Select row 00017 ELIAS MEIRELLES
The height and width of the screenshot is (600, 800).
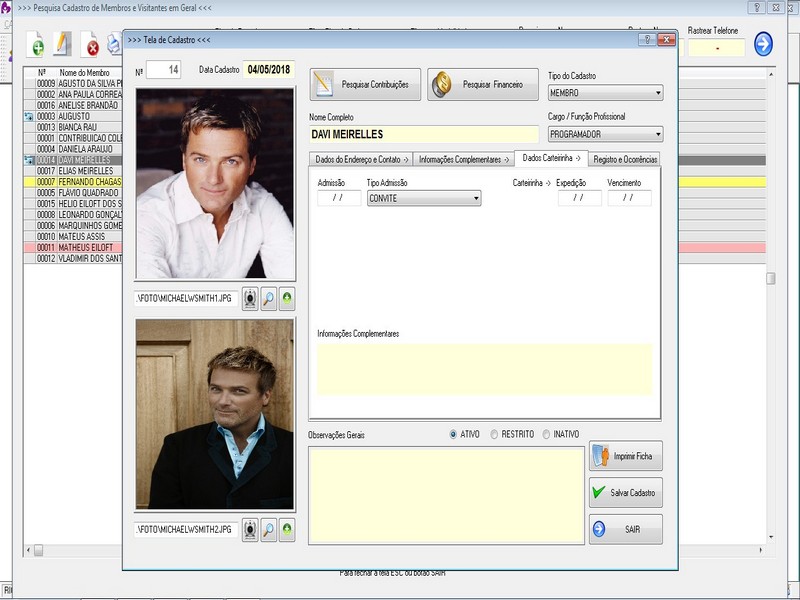point(73,171)
